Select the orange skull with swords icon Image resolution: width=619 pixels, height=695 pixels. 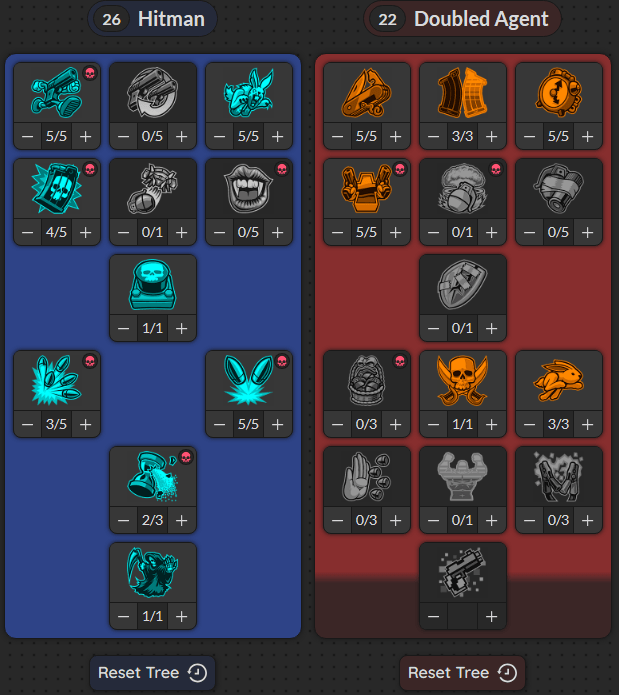pyautogui.click(x=462, y=380)
